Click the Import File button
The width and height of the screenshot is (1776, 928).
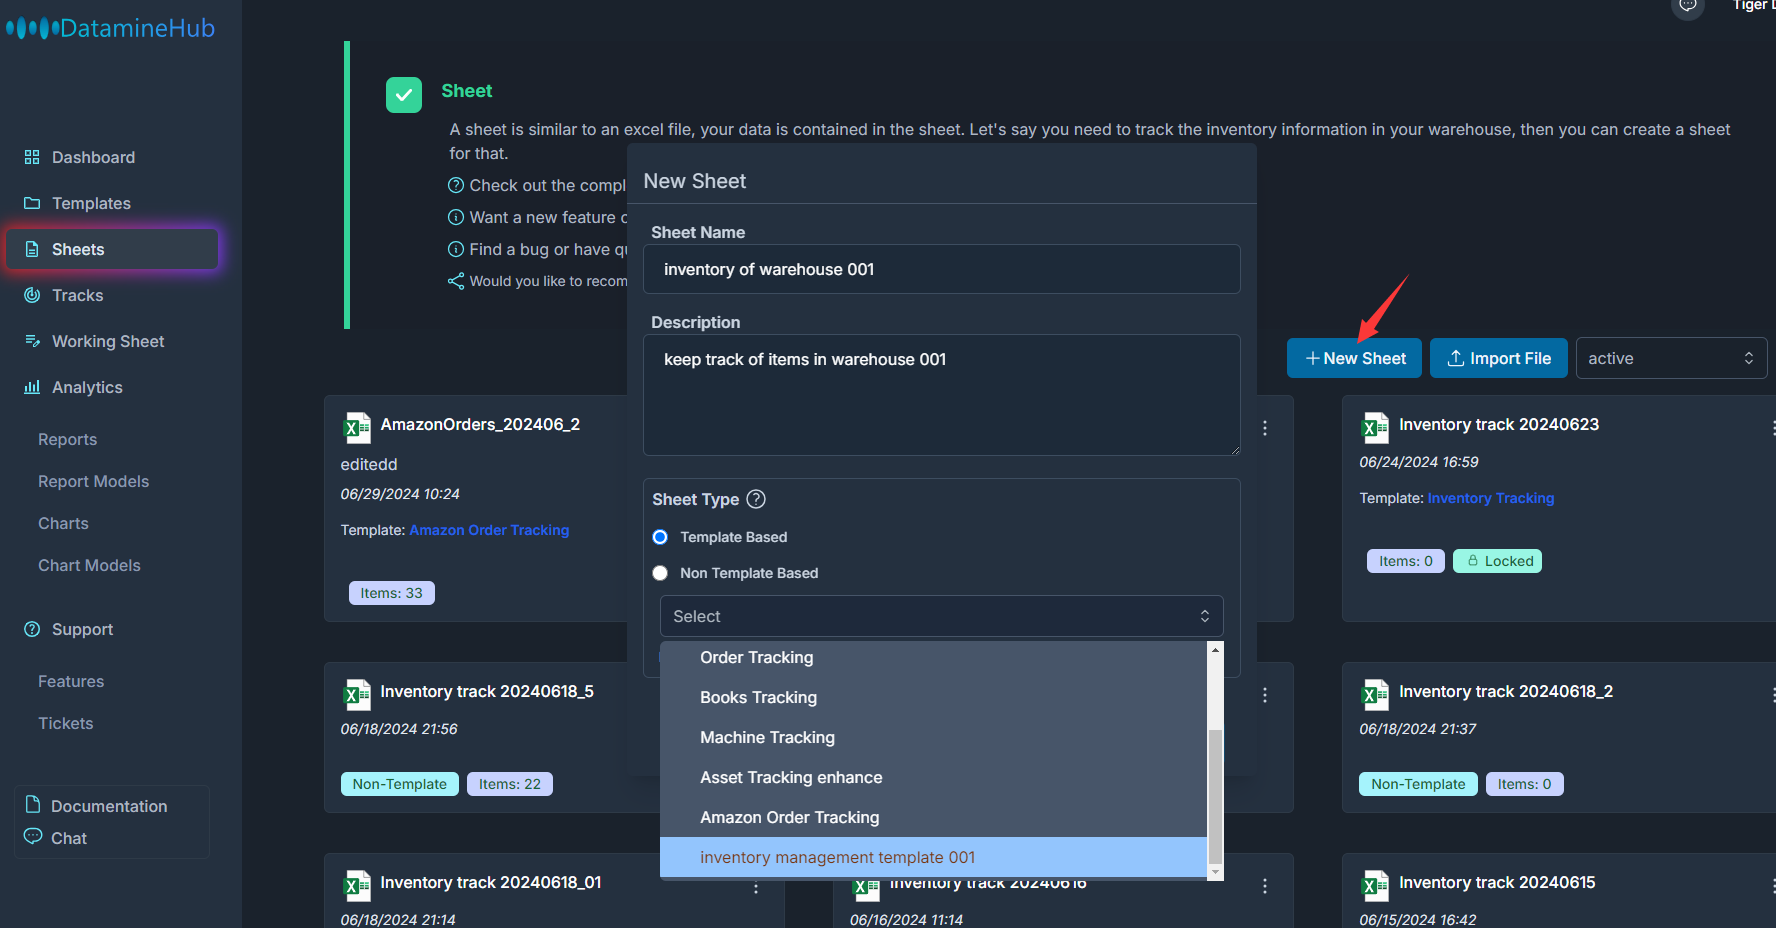tap(1498, 358)
